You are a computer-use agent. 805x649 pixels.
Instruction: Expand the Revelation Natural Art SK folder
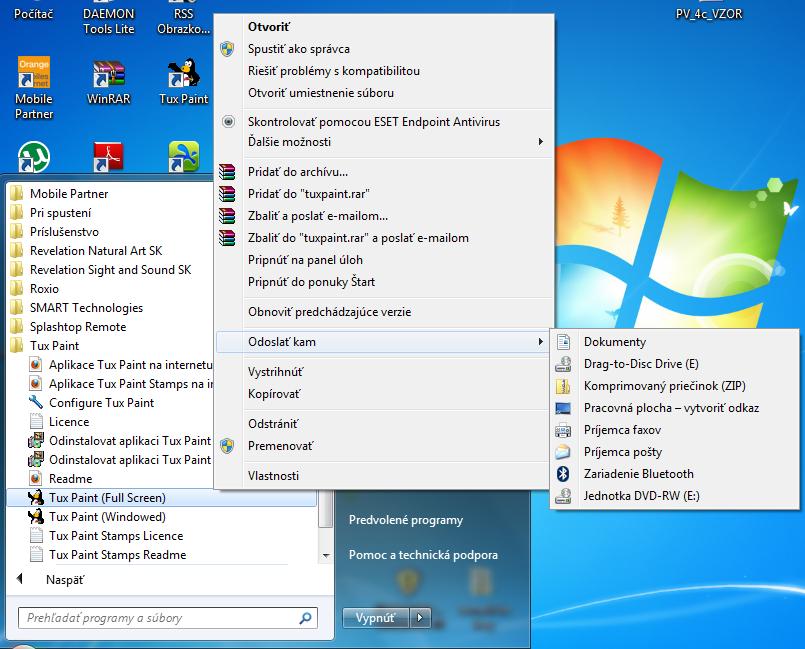(x=96, y=251)
